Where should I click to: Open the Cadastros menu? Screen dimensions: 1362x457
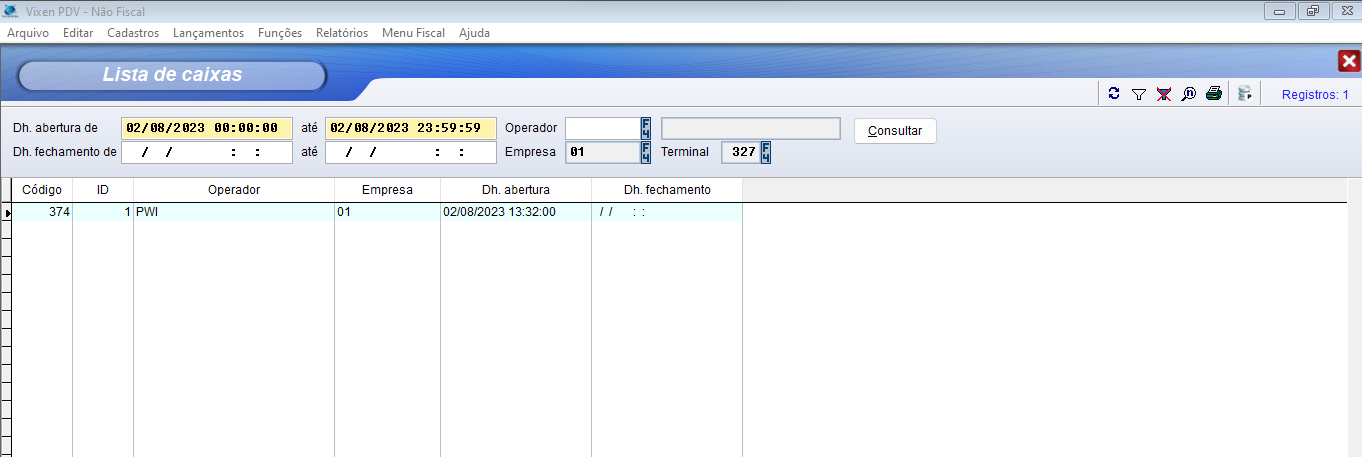(x=133, y=33)
